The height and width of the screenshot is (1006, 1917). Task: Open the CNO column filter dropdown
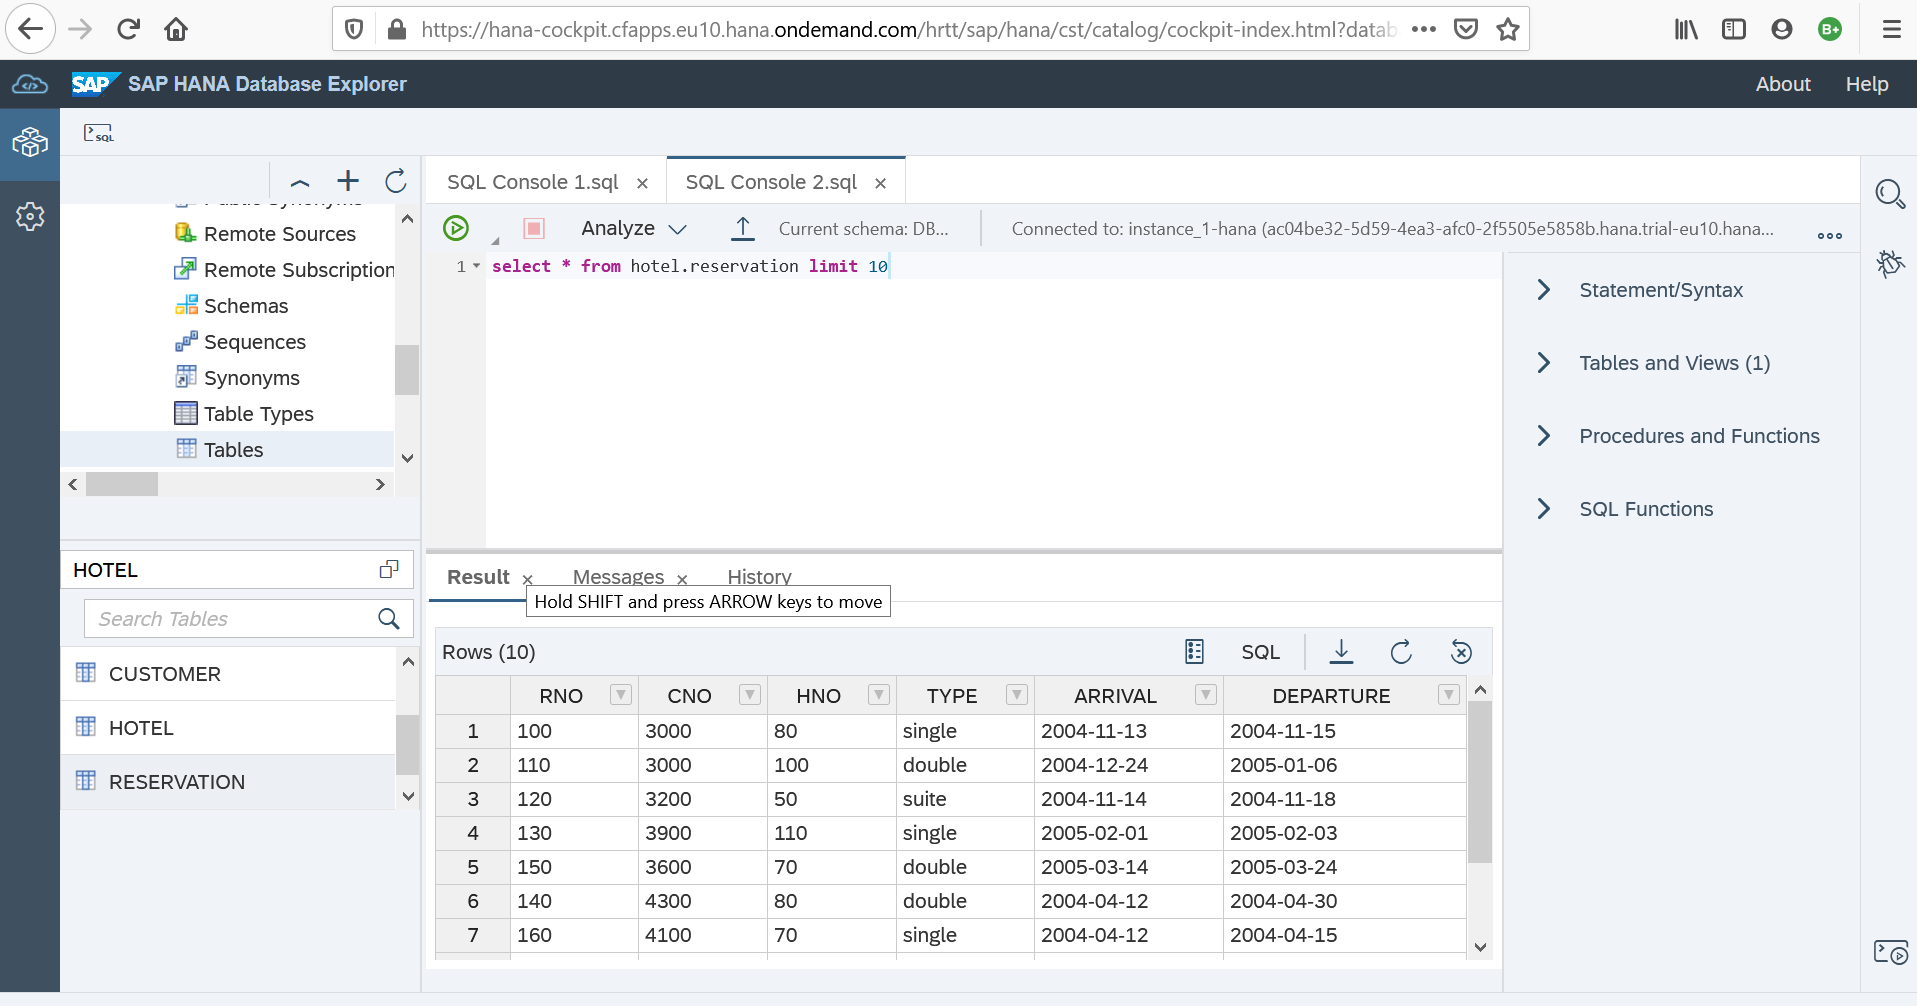750,694
